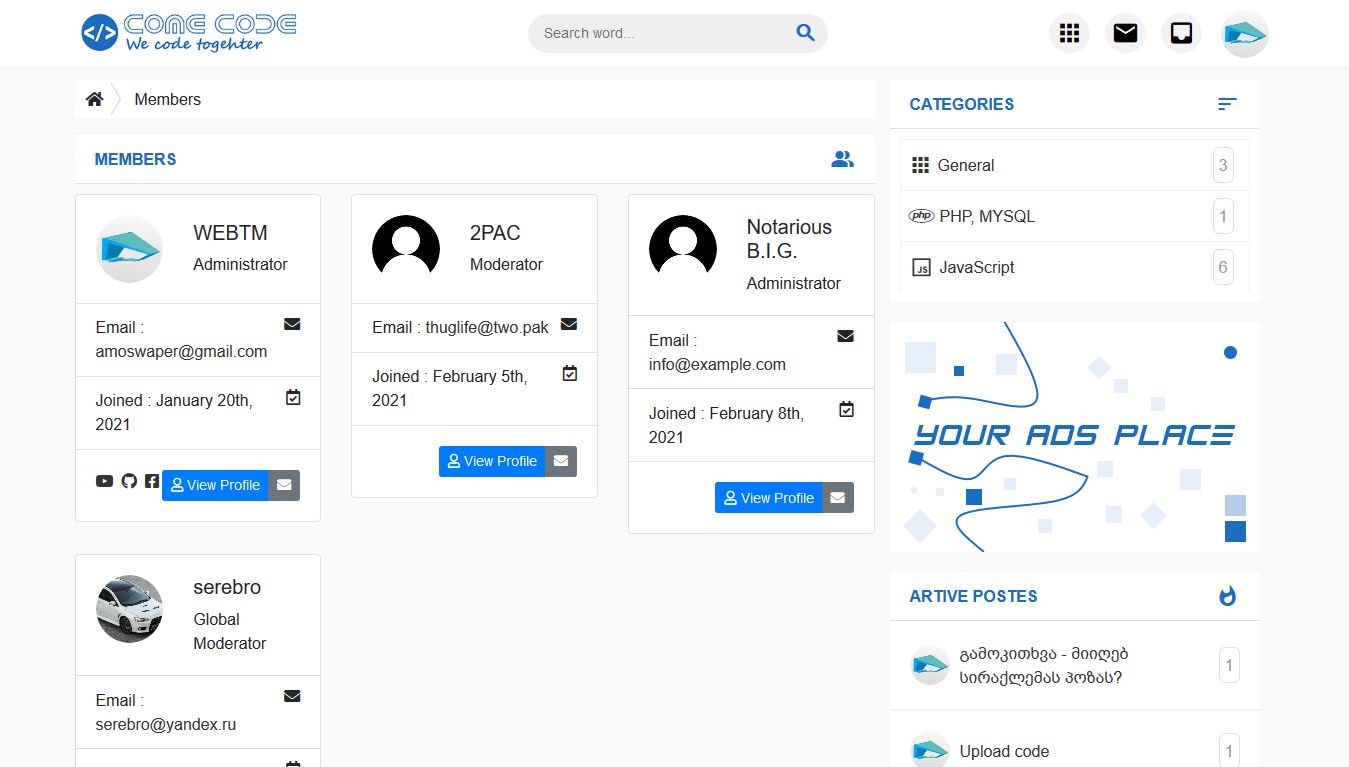Image resolution: width=1349 pixels, height=767 pixels.
Task: Click the JavaScript category count badge
Action: coord(1223,267)
